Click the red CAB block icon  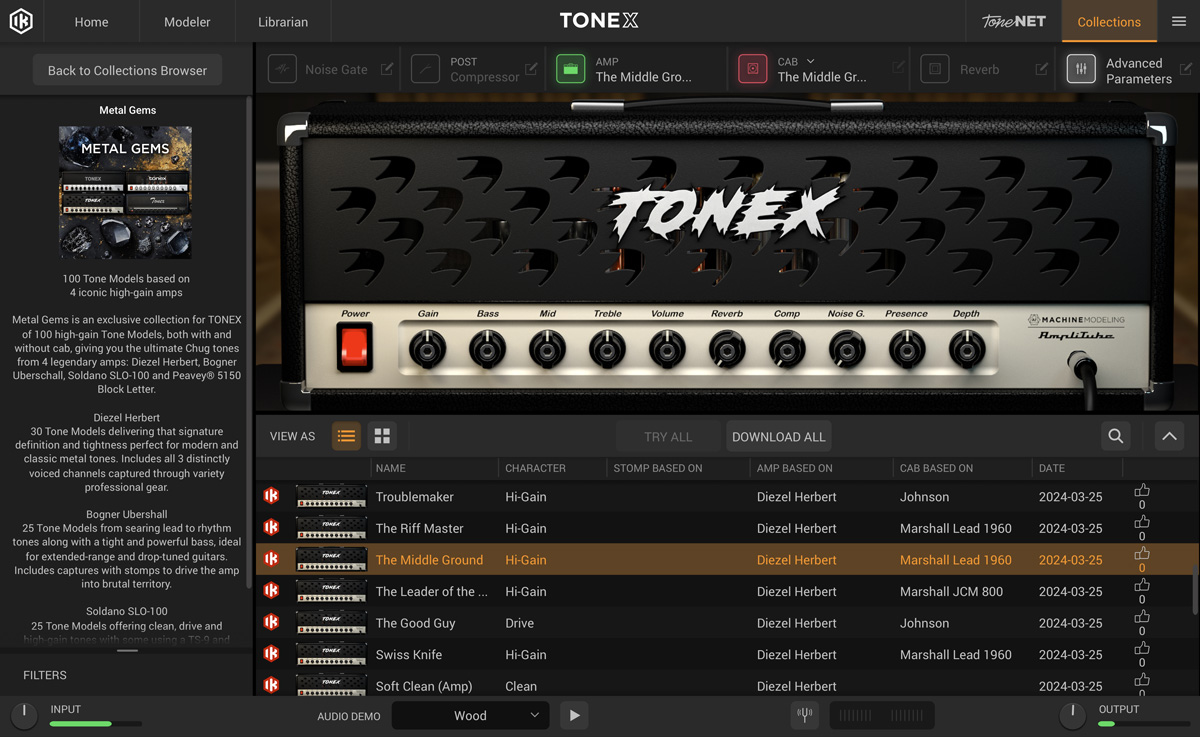click(x=752, y=68)
